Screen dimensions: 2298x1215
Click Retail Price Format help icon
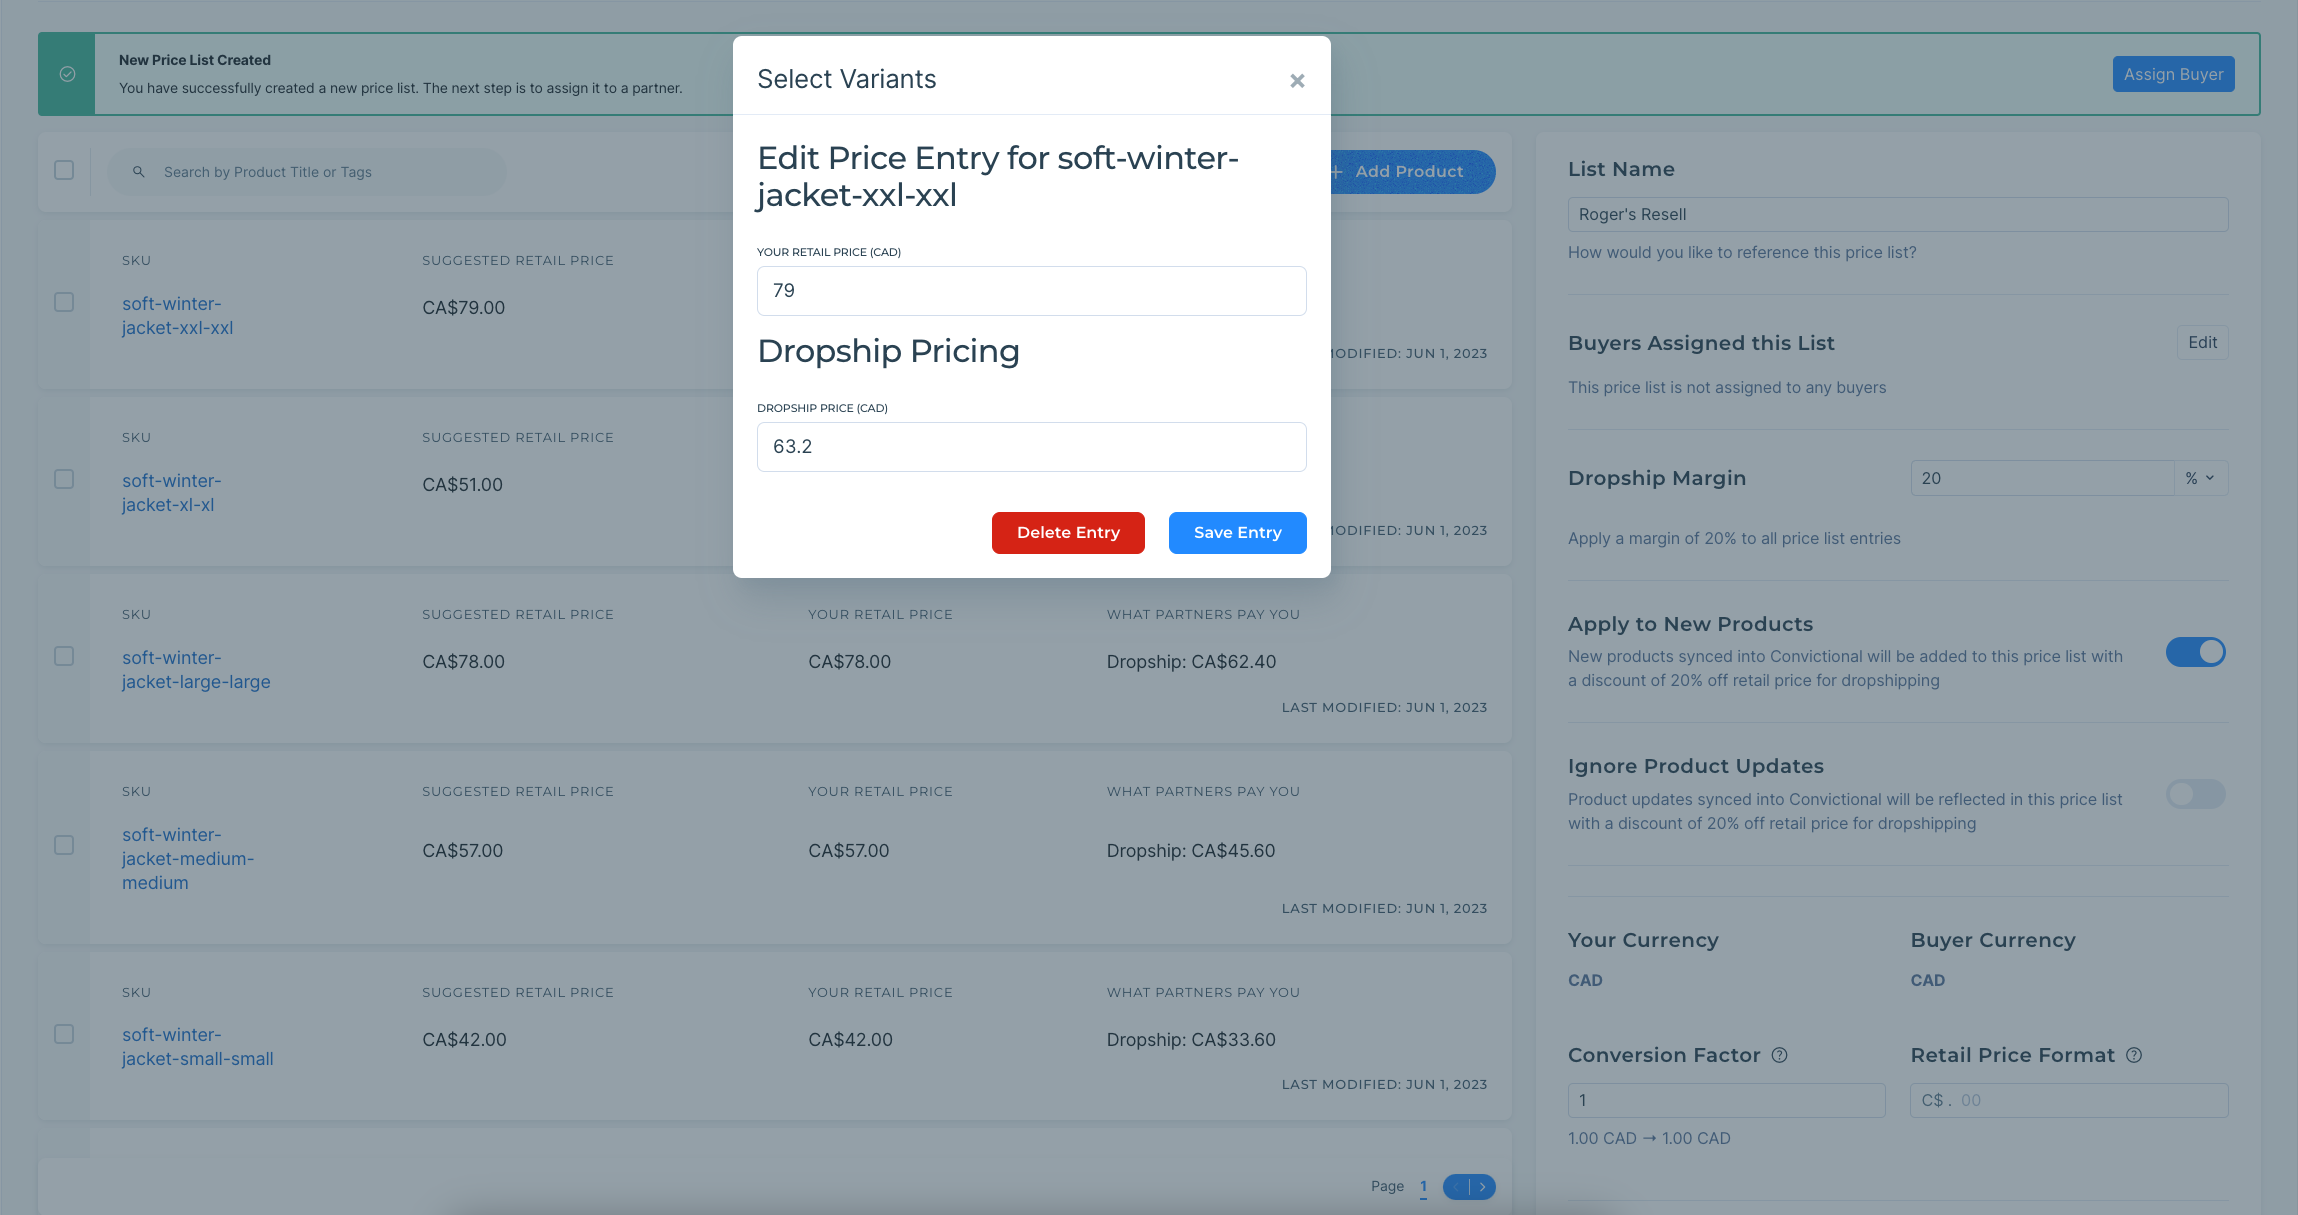(x=2133, y=1055)
